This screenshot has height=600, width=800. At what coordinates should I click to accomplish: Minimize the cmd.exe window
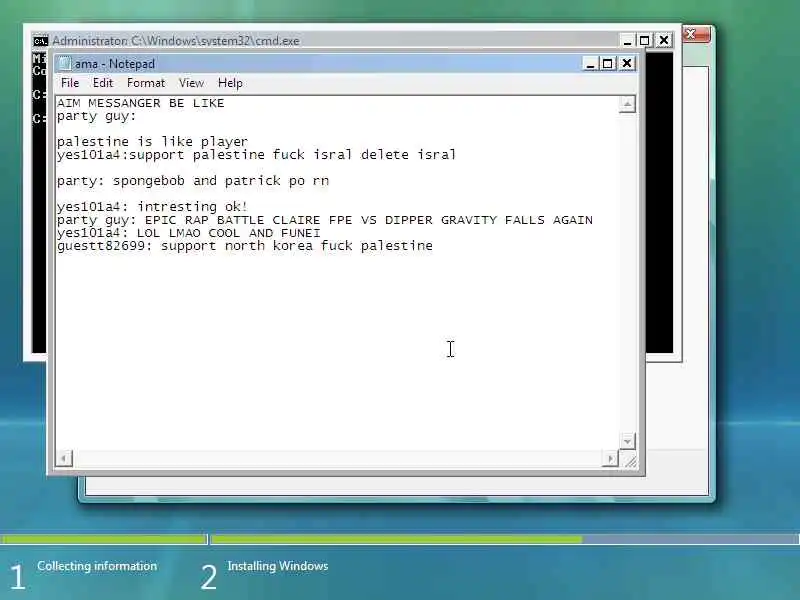[x=628, y=40]
